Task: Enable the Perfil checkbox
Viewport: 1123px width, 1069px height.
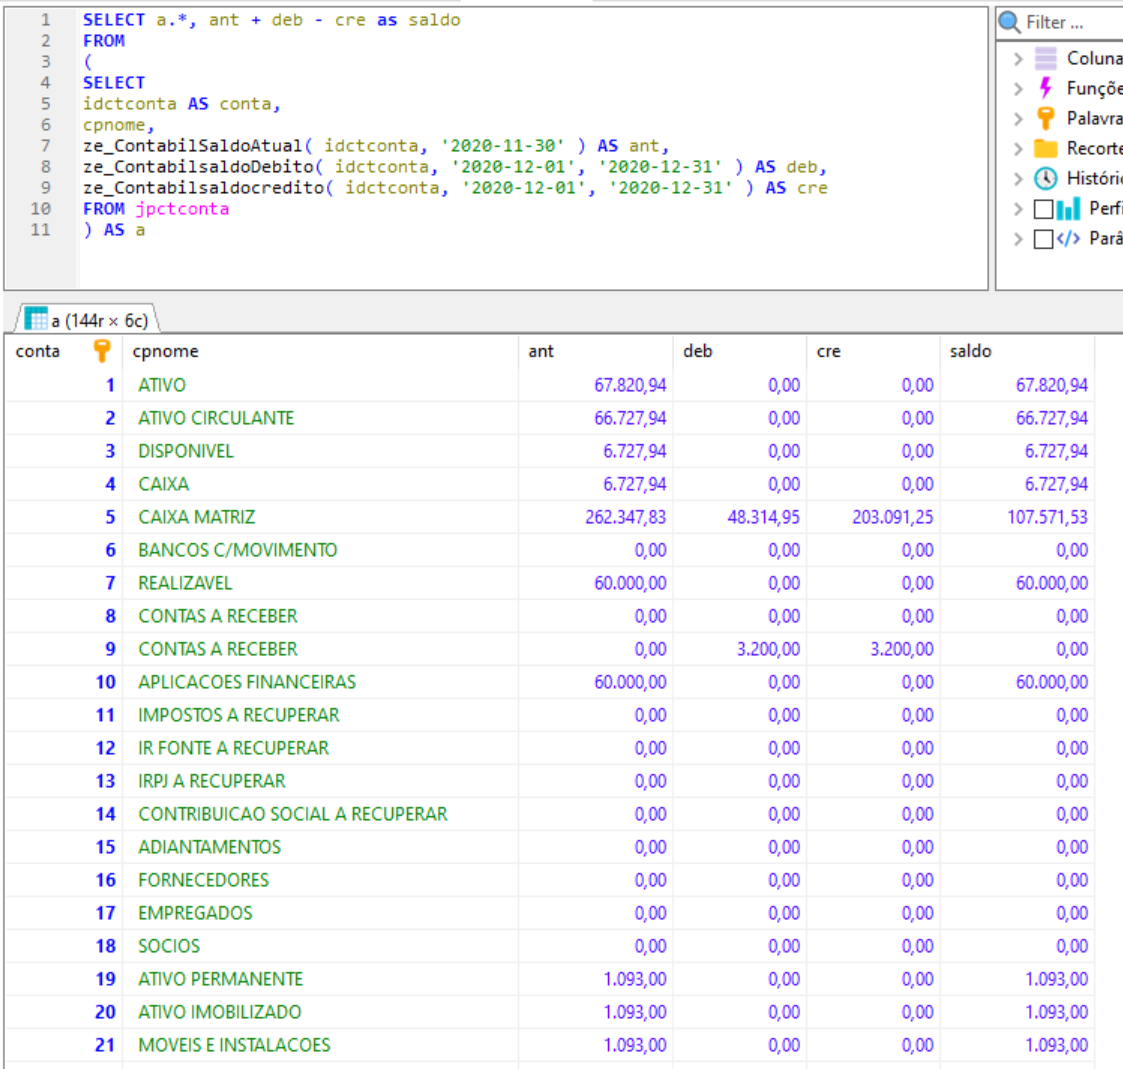Action: pyautogui.click(x=1043, y=209)
